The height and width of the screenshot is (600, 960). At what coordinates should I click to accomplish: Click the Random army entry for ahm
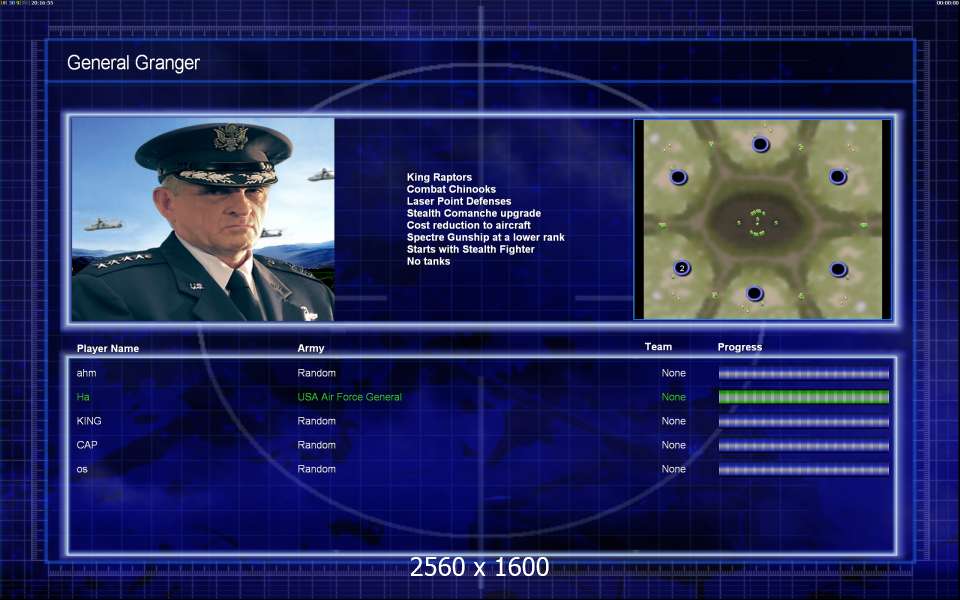pyautogui.click(x=317, y=373)
